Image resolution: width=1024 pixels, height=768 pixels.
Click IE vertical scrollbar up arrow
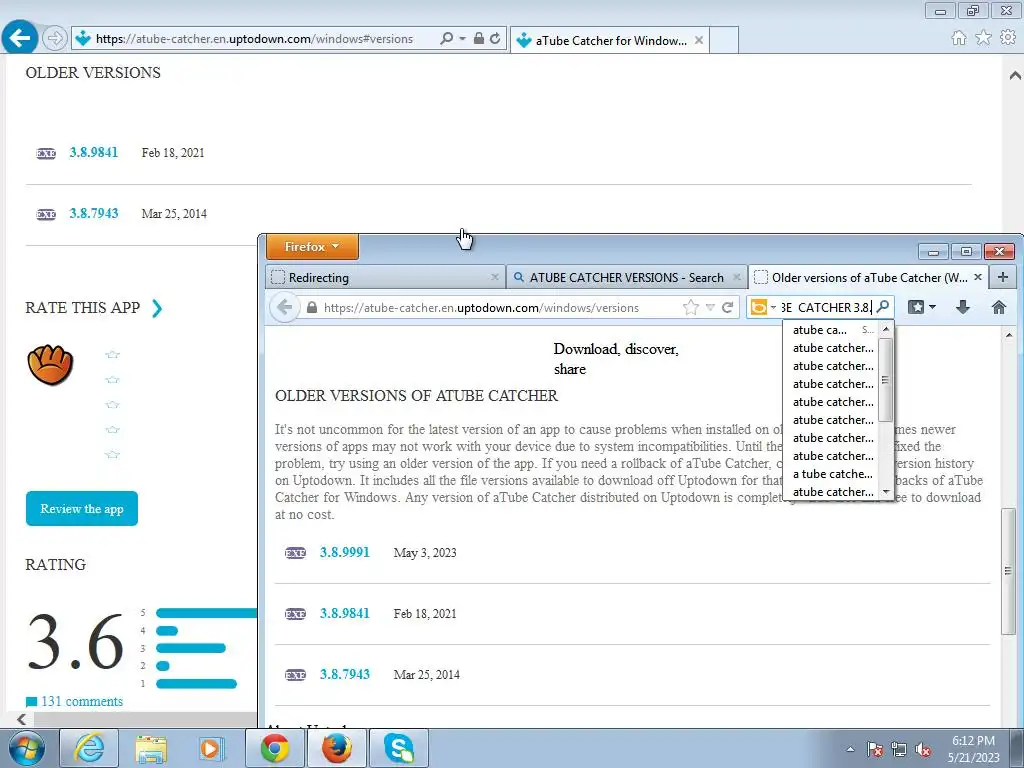coord(1014,75)
